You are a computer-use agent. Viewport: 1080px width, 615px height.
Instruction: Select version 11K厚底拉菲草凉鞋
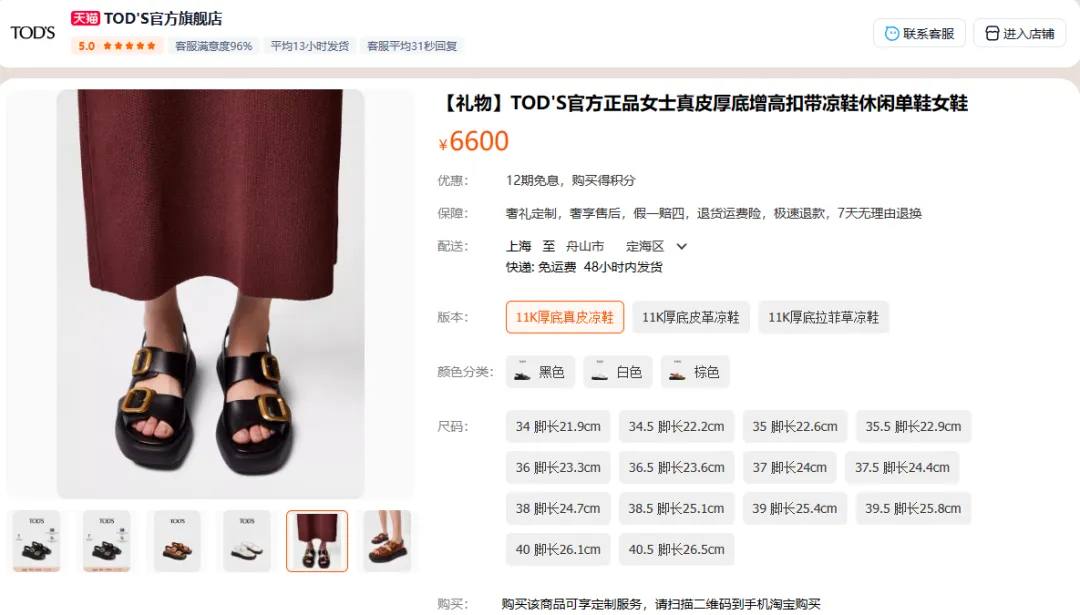point(824,317)
